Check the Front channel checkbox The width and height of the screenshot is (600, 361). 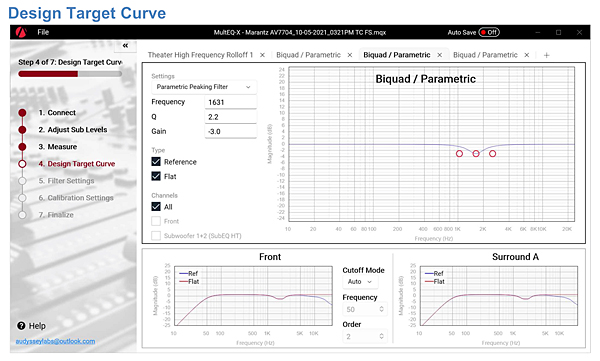tap(156, 221)
